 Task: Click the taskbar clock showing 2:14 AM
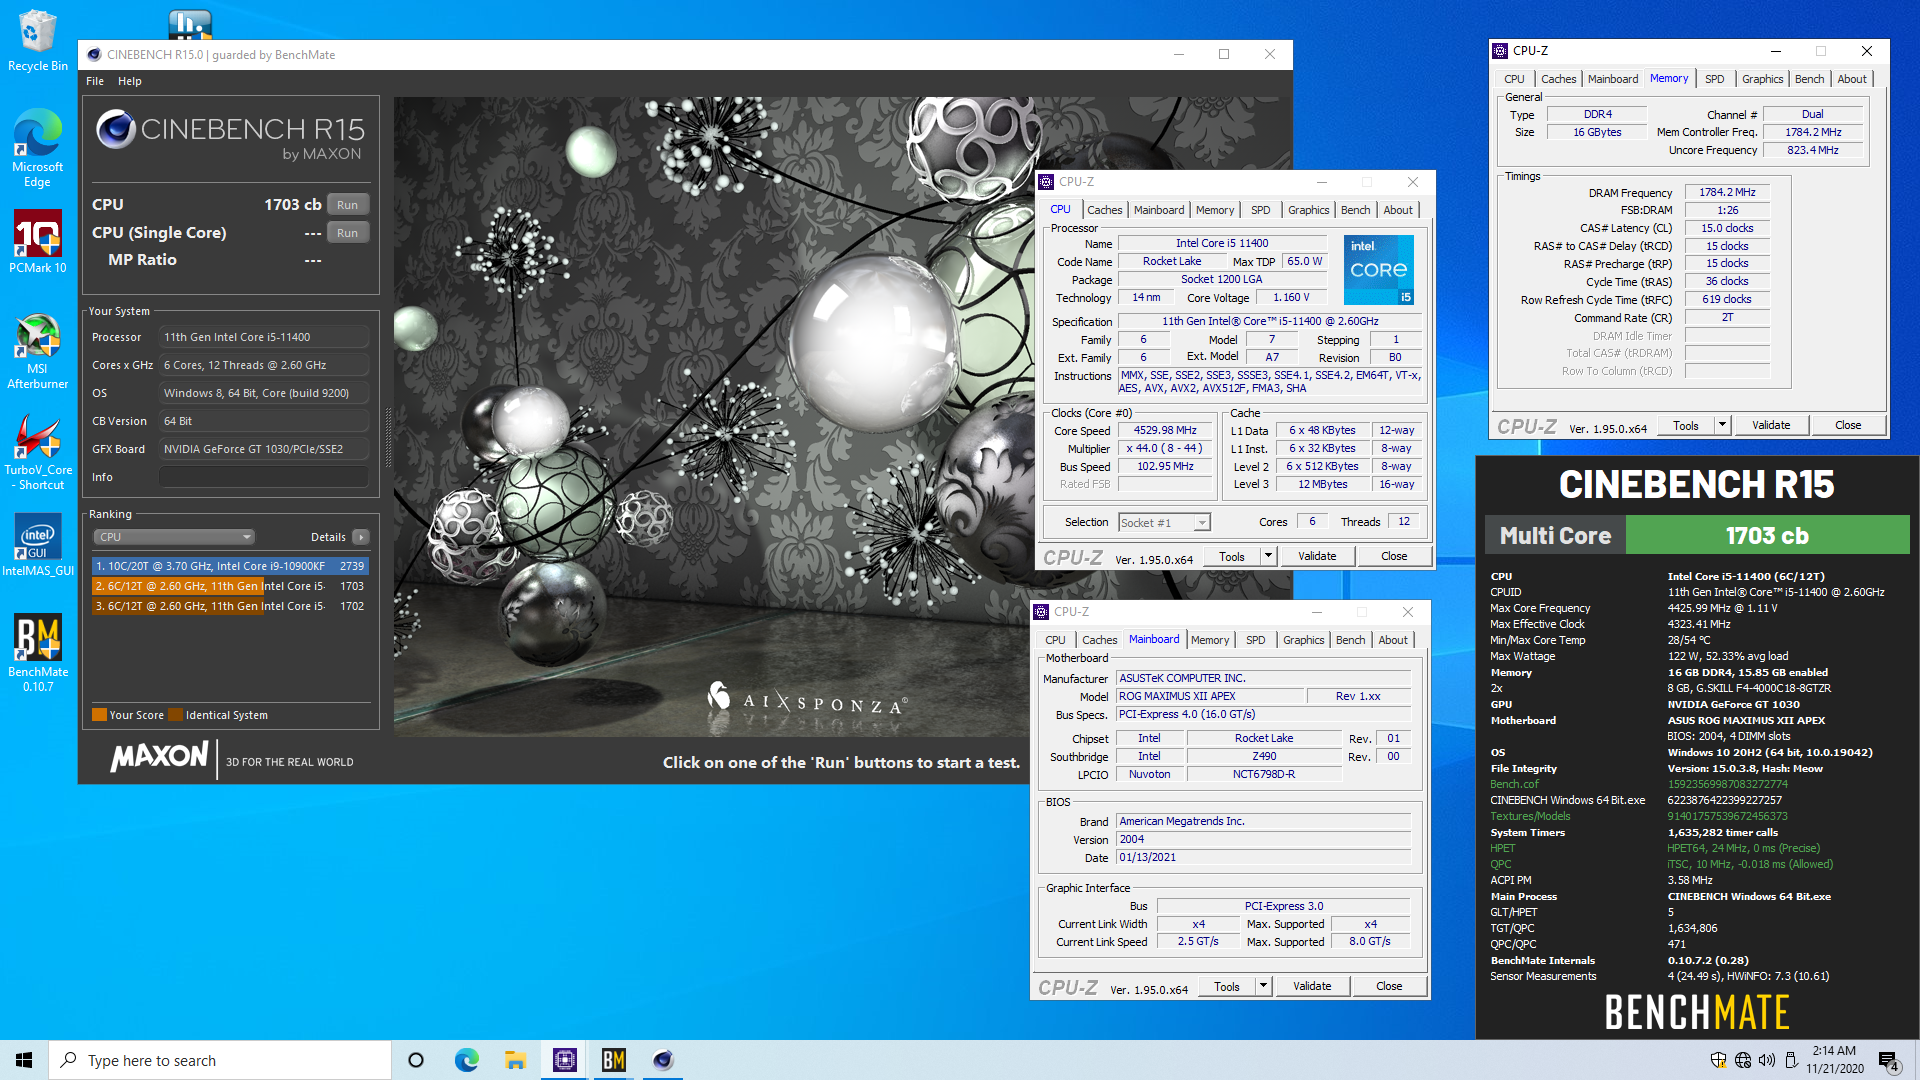pos(1834,1060)
